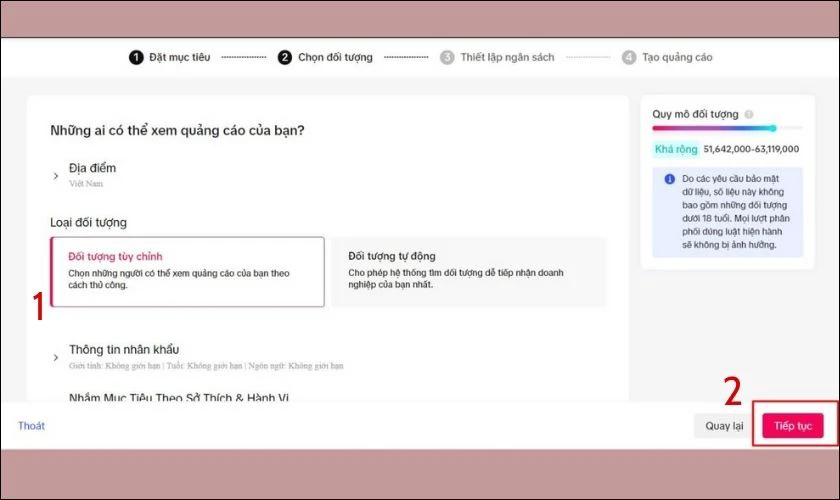This screenshot has width=840, height=500.
Task: Click the step 1 circle icon
Action: point(136,57)
